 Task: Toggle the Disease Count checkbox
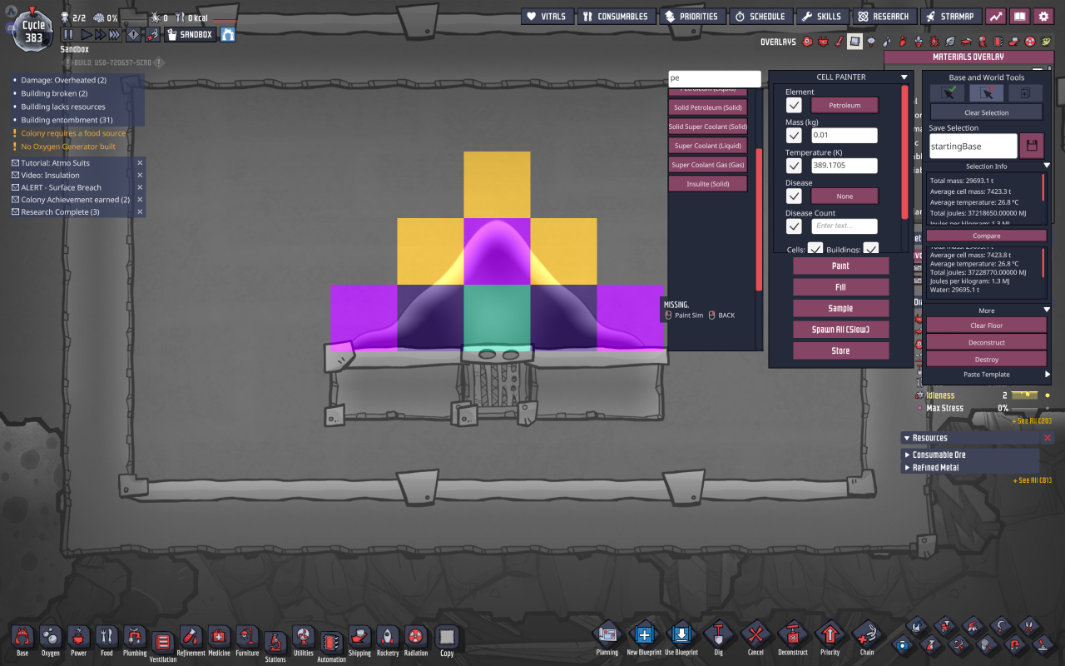(x=793, y=226)
